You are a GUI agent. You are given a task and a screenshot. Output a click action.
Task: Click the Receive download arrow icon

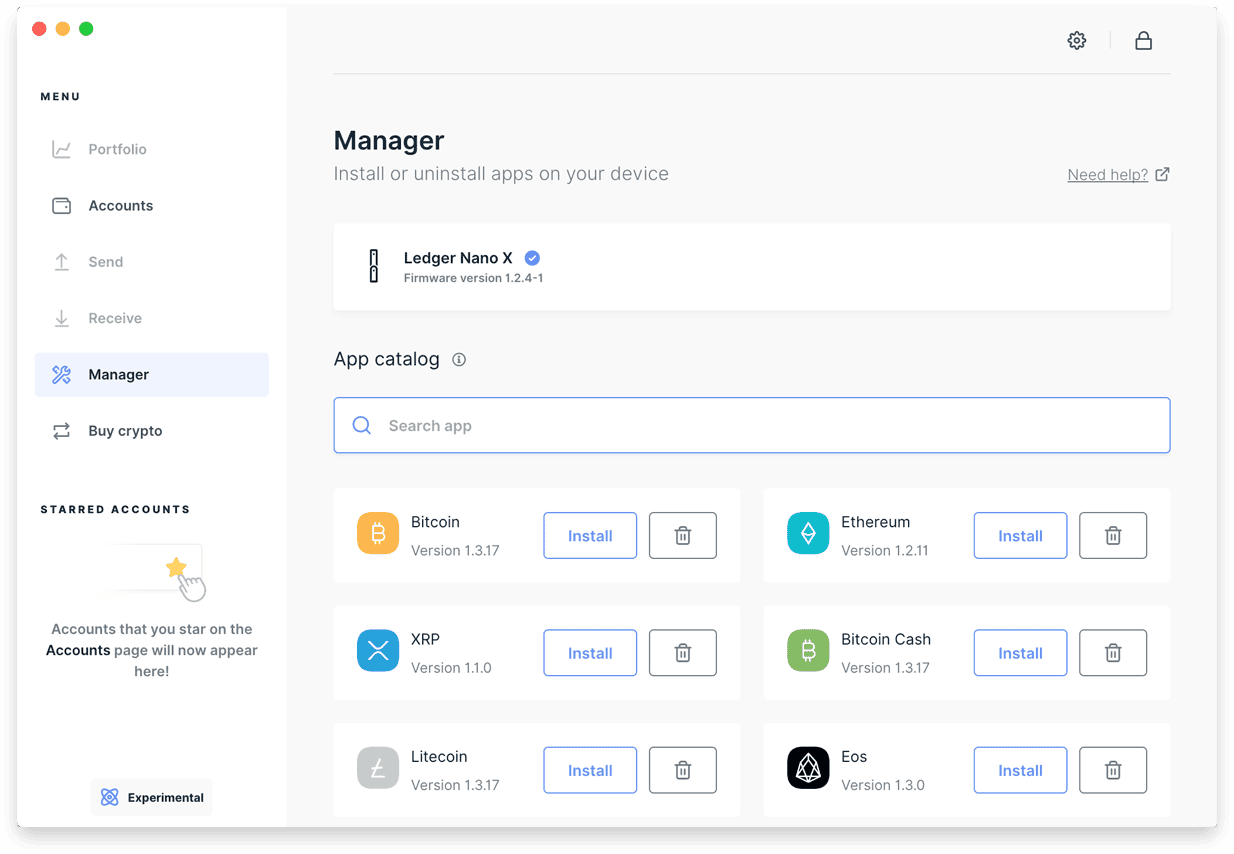point(62,318)
